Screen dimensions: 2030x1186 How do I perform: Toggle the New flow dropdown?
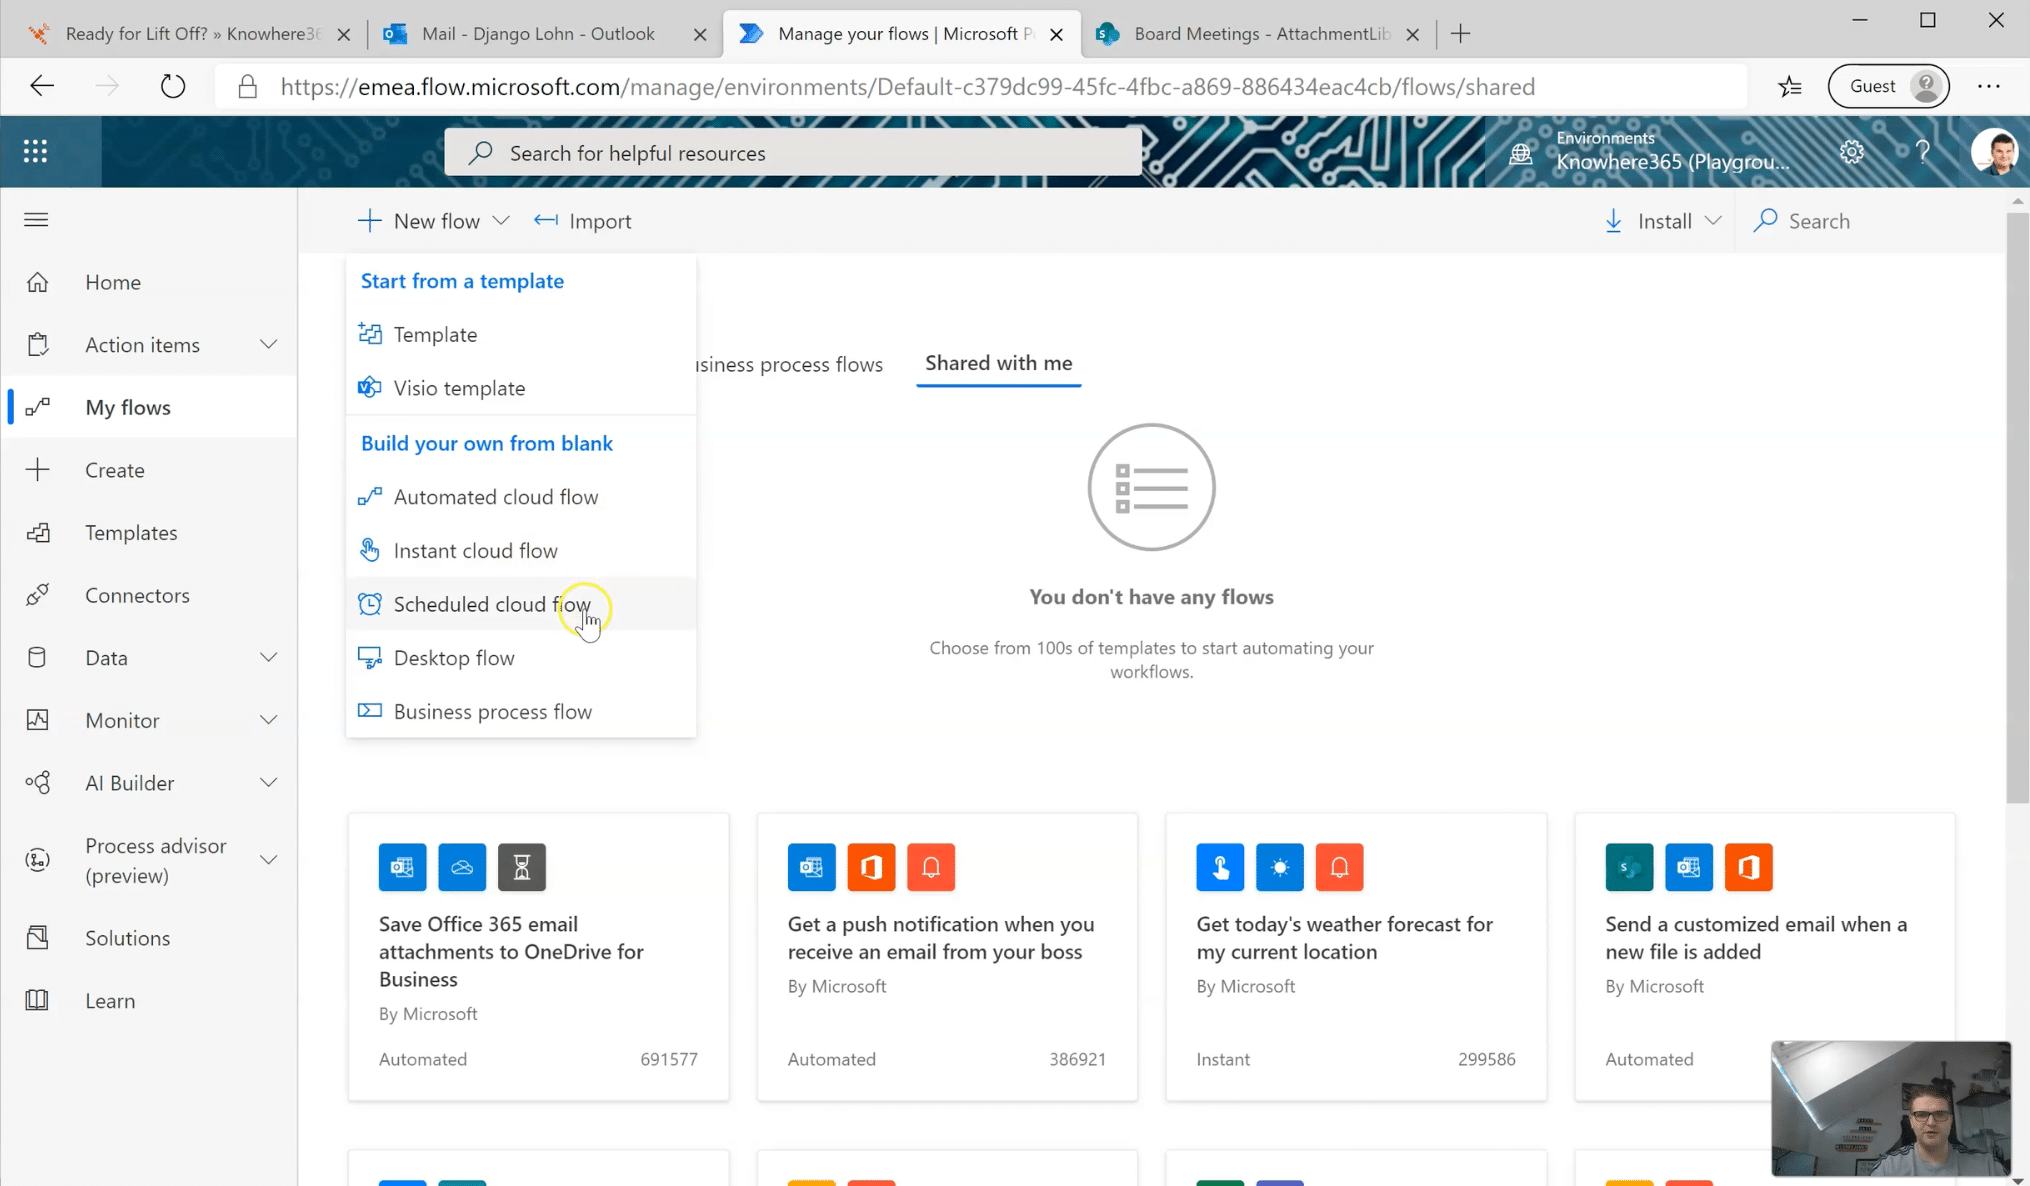tap(434, 221)
